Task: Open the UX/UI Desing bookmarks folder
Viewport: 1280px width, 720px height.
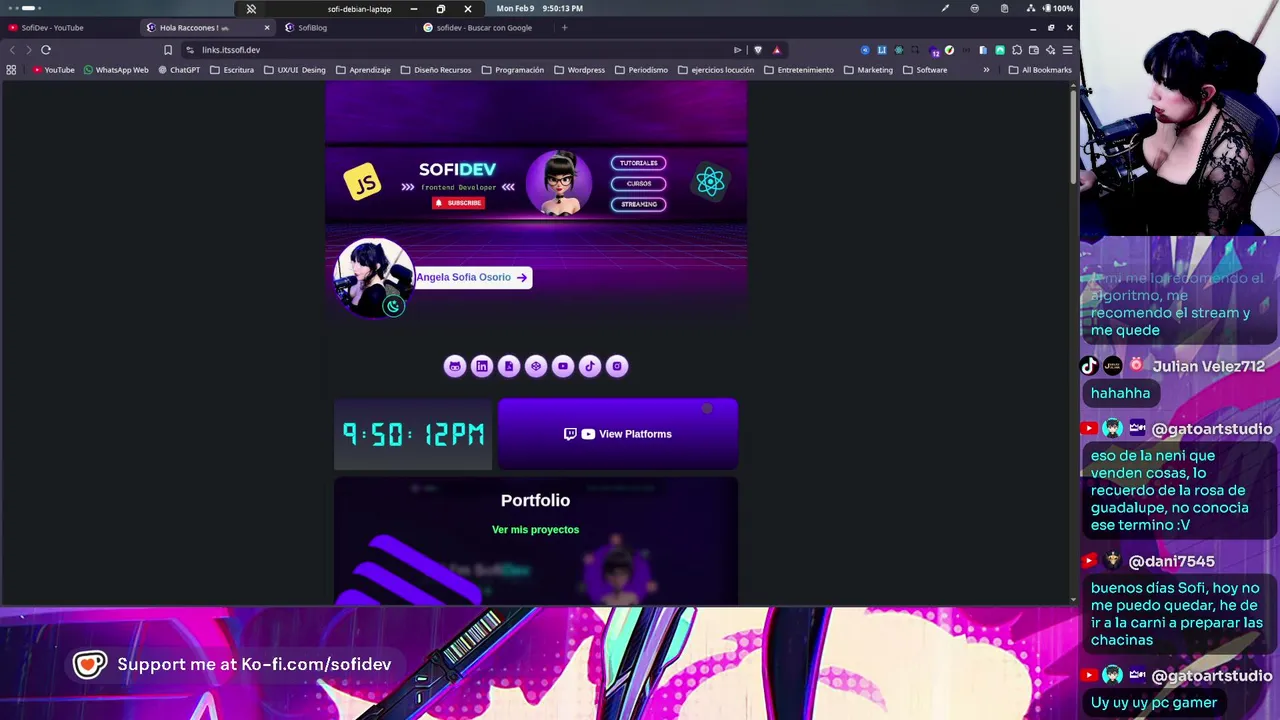Action: coord(295,70)
